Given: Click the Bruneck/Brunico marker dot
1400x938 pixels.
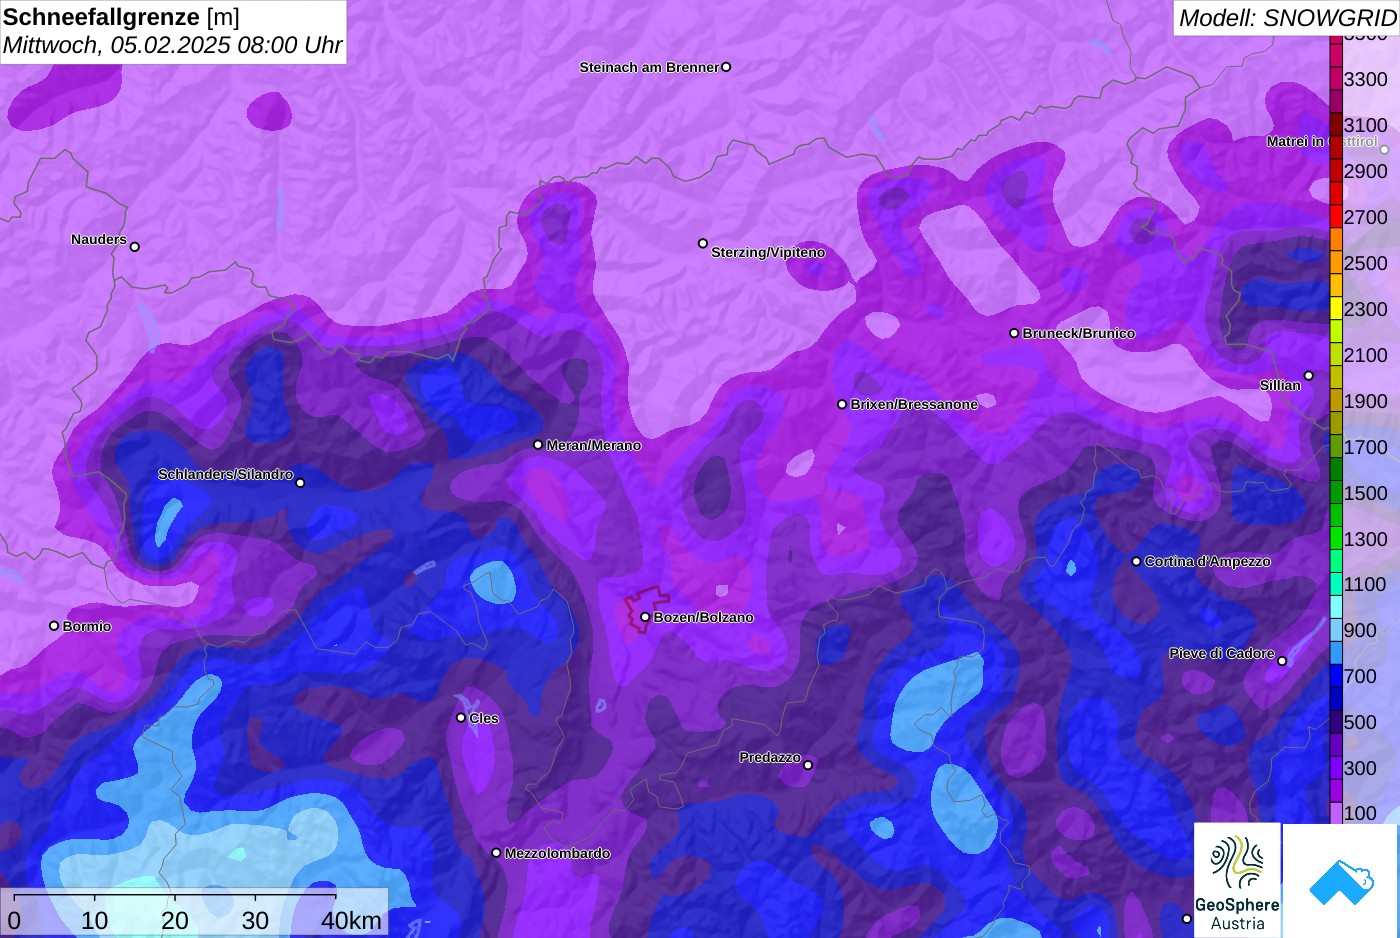Looking at the screenshot, I should (1014, 333).
